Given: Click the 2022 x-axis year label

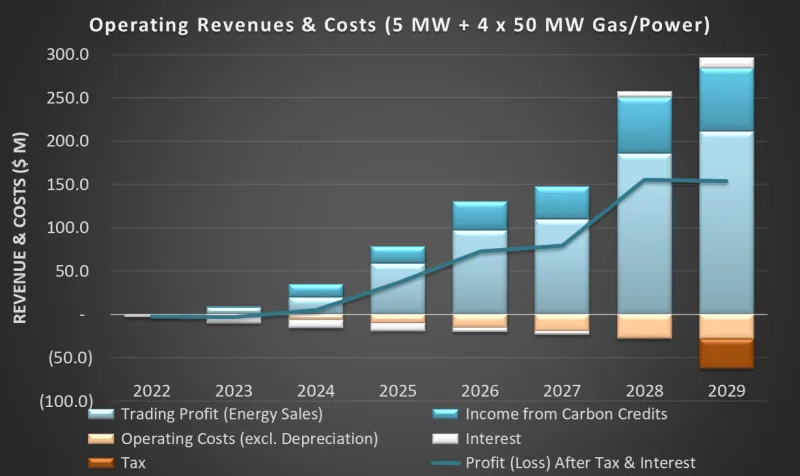Looking at the screenshot, I should coord(152,391).
